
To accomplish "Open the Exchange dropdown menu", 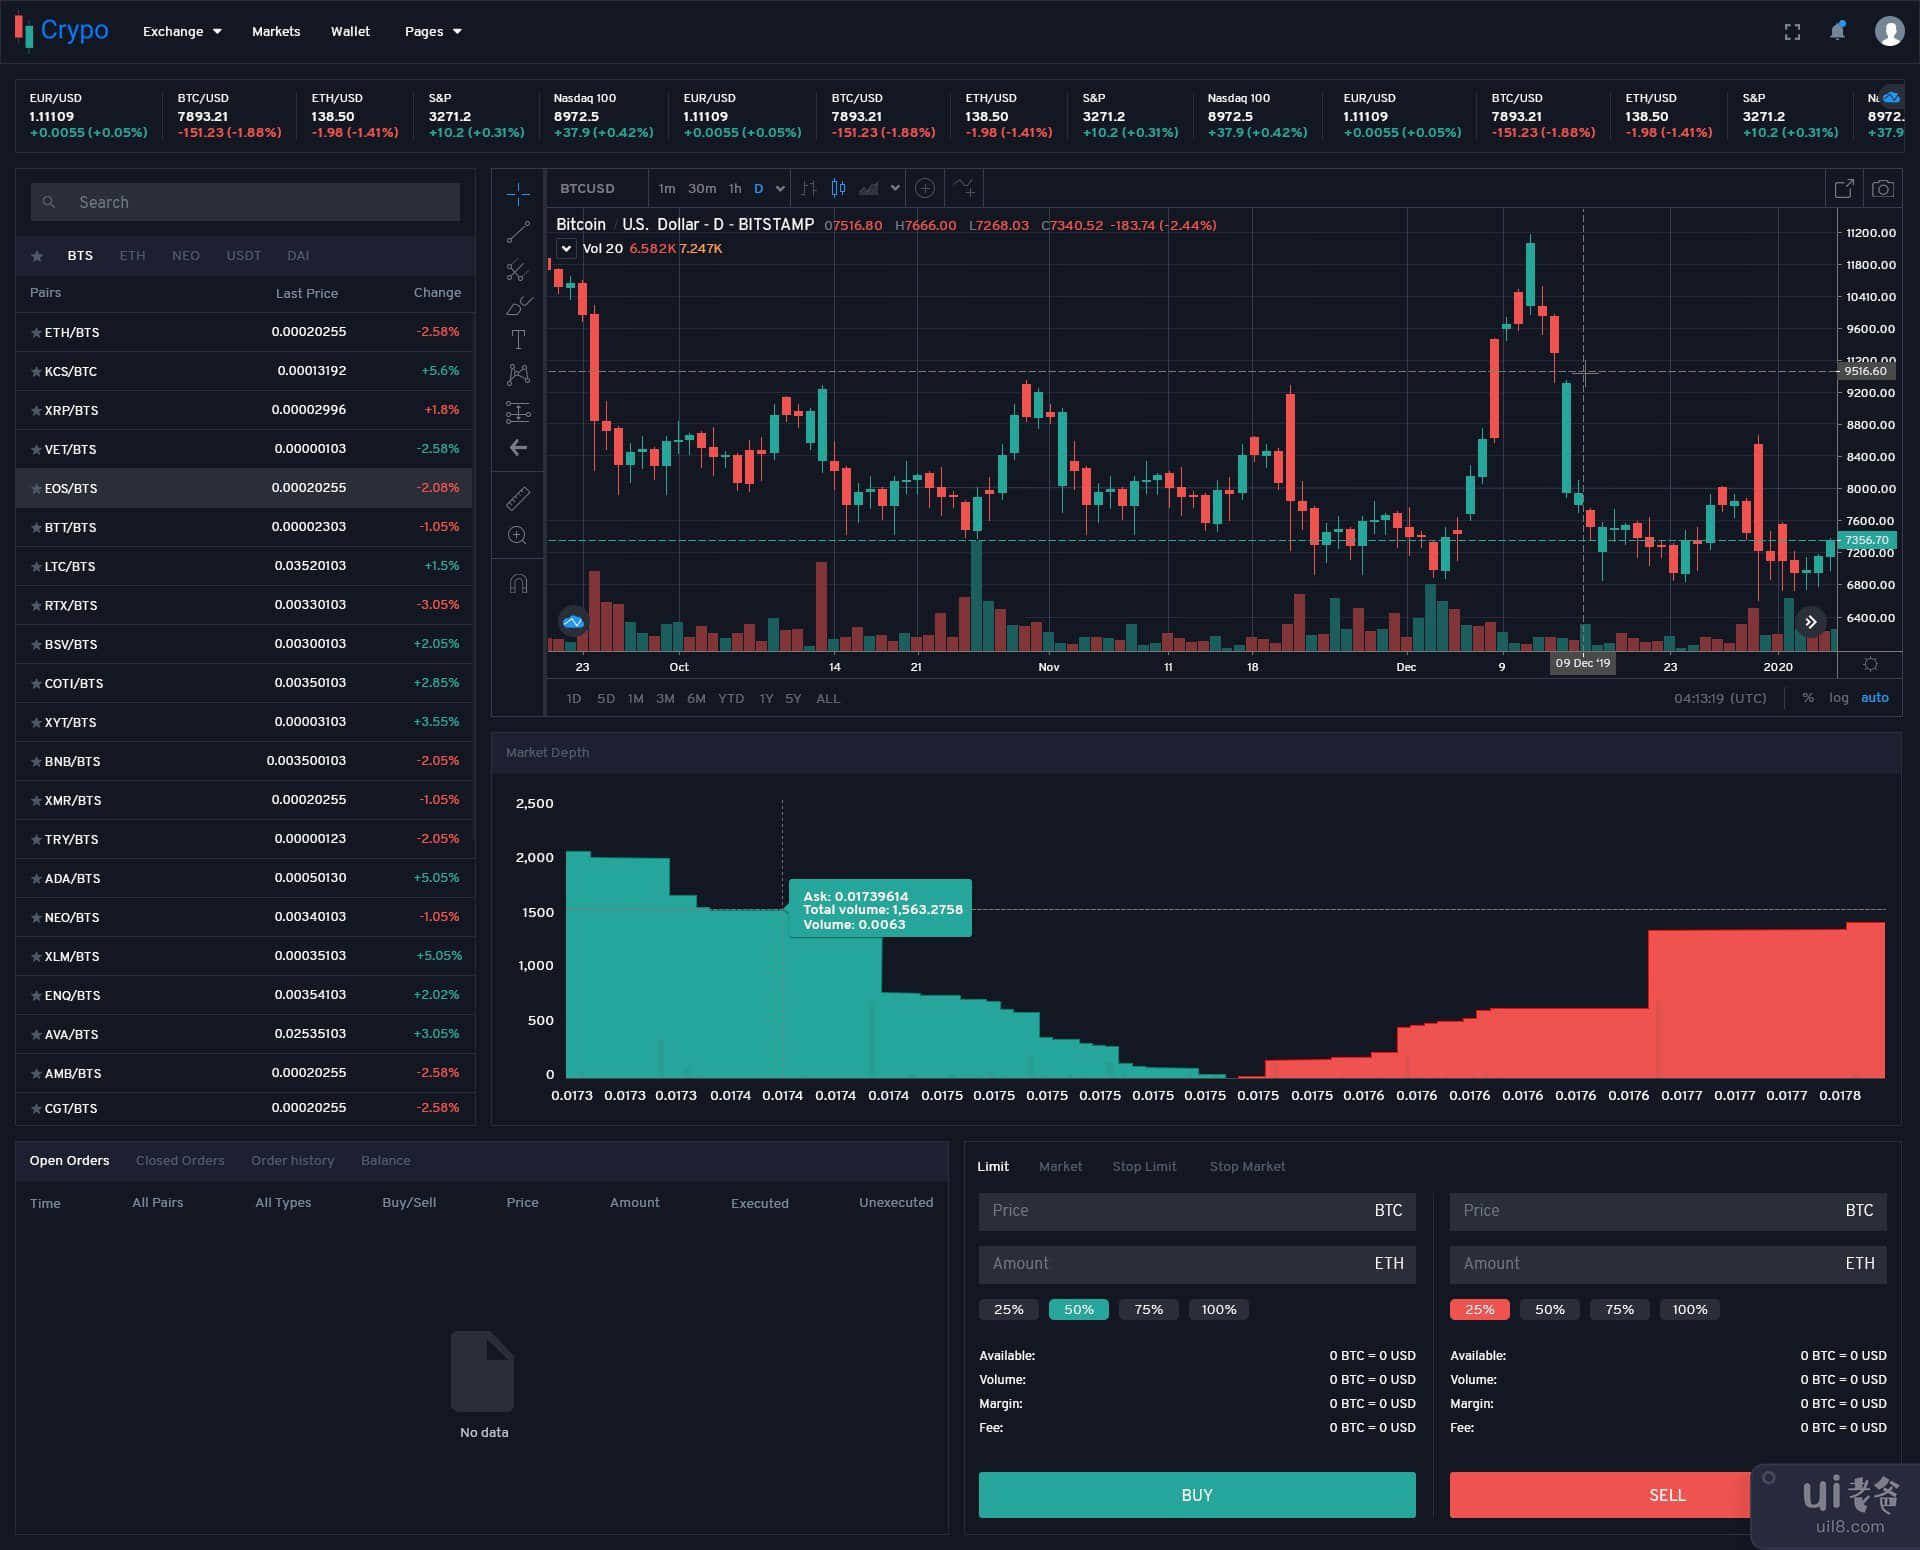I will point(182,32).
